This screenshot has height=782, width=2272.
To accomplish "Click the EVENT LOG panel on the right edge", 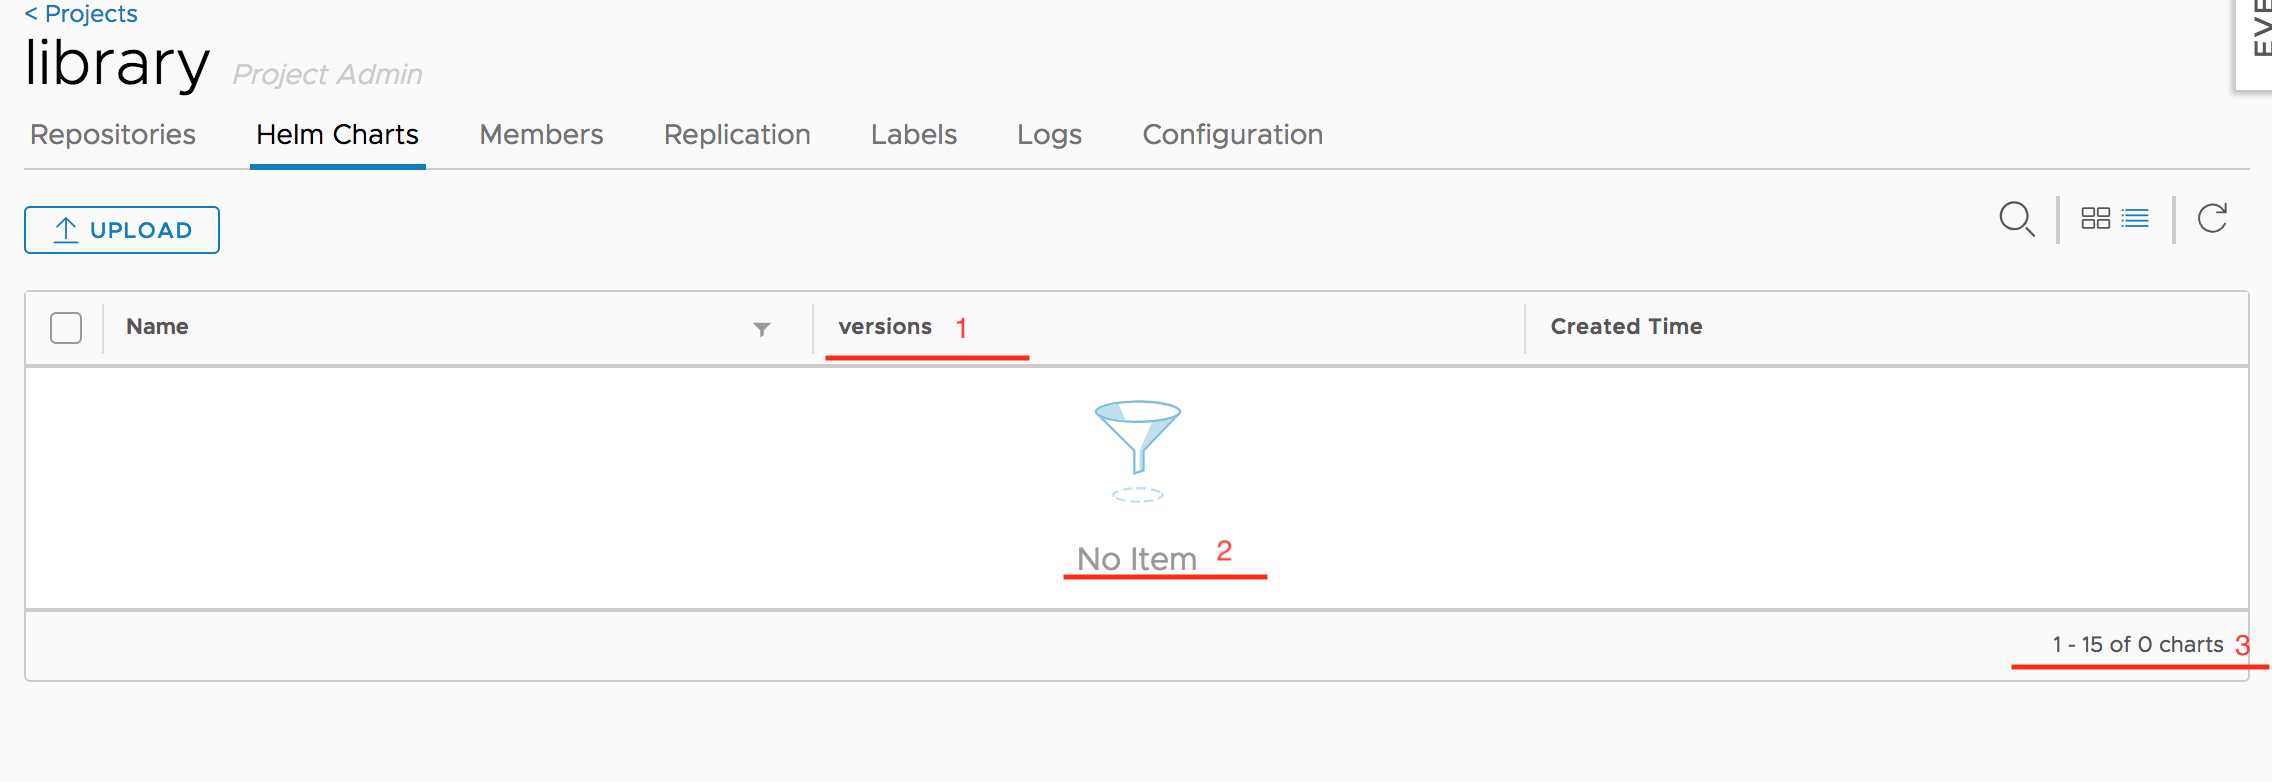I will pos(2258,45).
